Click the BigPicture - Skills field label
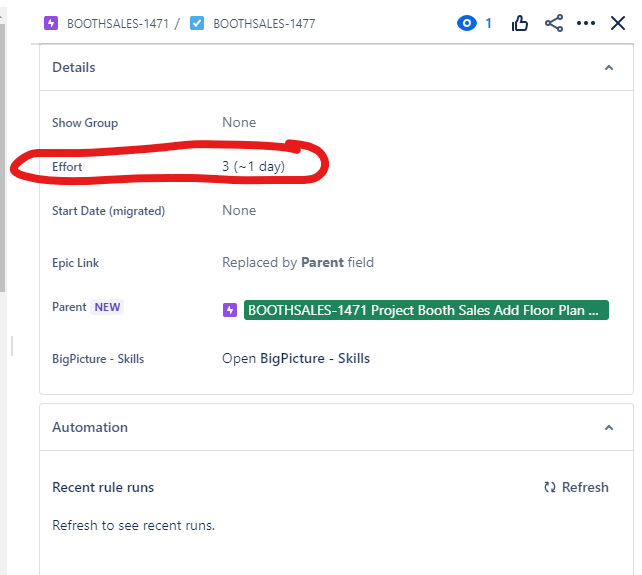Screen dimensions: 642x575 [98, 359]
